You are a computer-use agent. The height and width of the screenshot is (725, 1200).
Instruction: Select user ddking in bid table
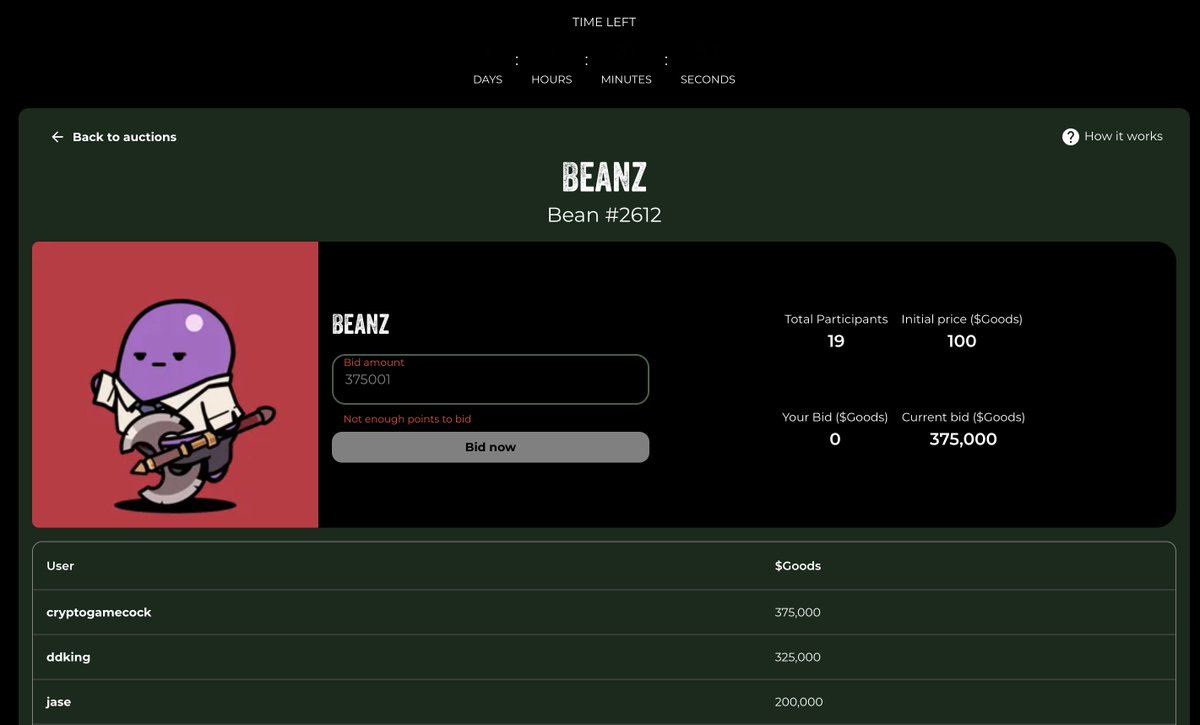point(69,657)
